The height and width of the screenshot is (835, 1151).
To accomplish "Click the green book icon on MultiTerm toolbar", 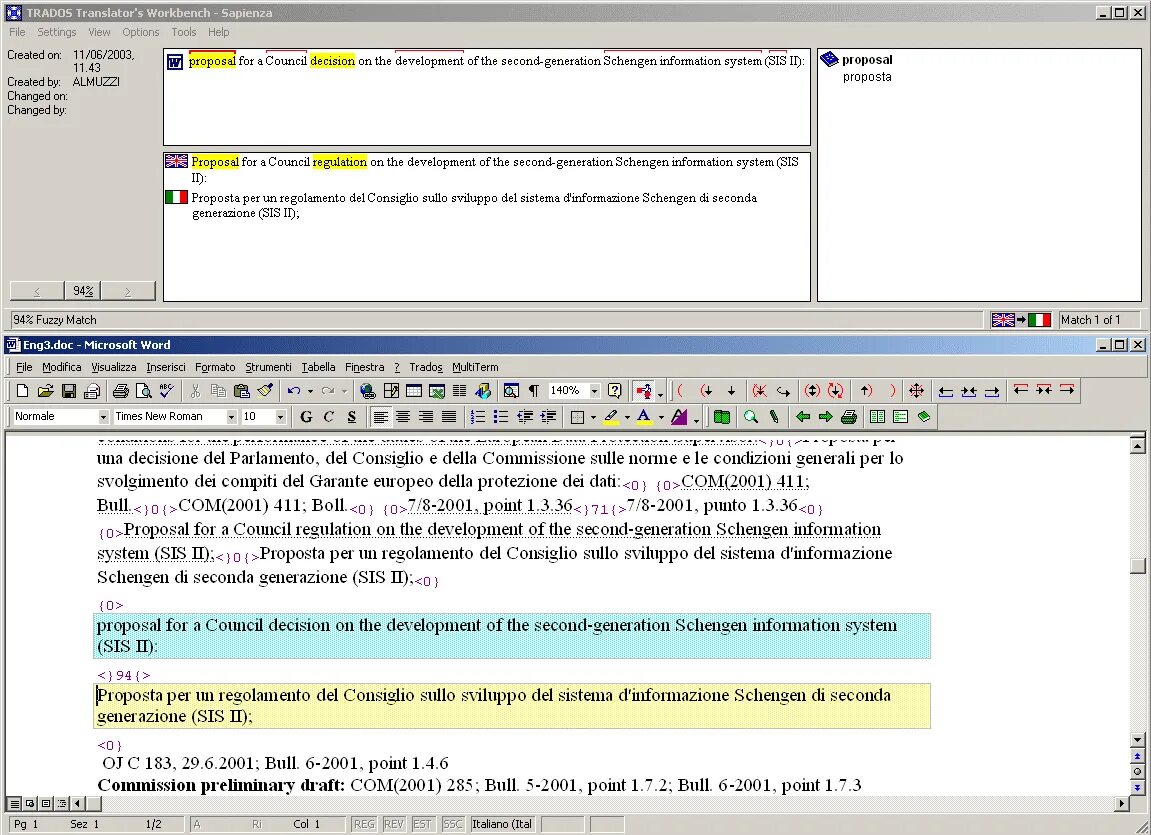I will point(923,417).
